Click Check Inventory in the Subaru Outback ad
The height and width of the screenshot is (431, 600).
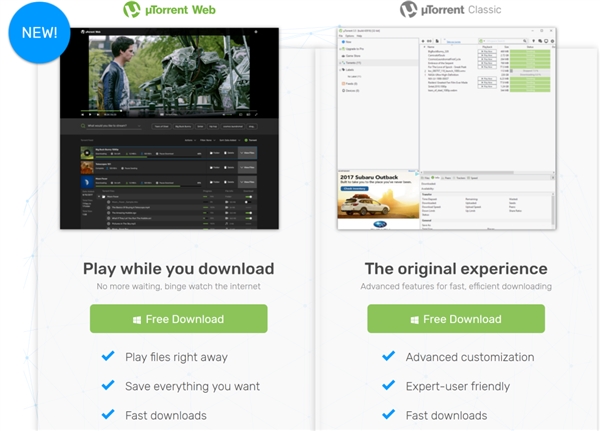click(354, 188)
